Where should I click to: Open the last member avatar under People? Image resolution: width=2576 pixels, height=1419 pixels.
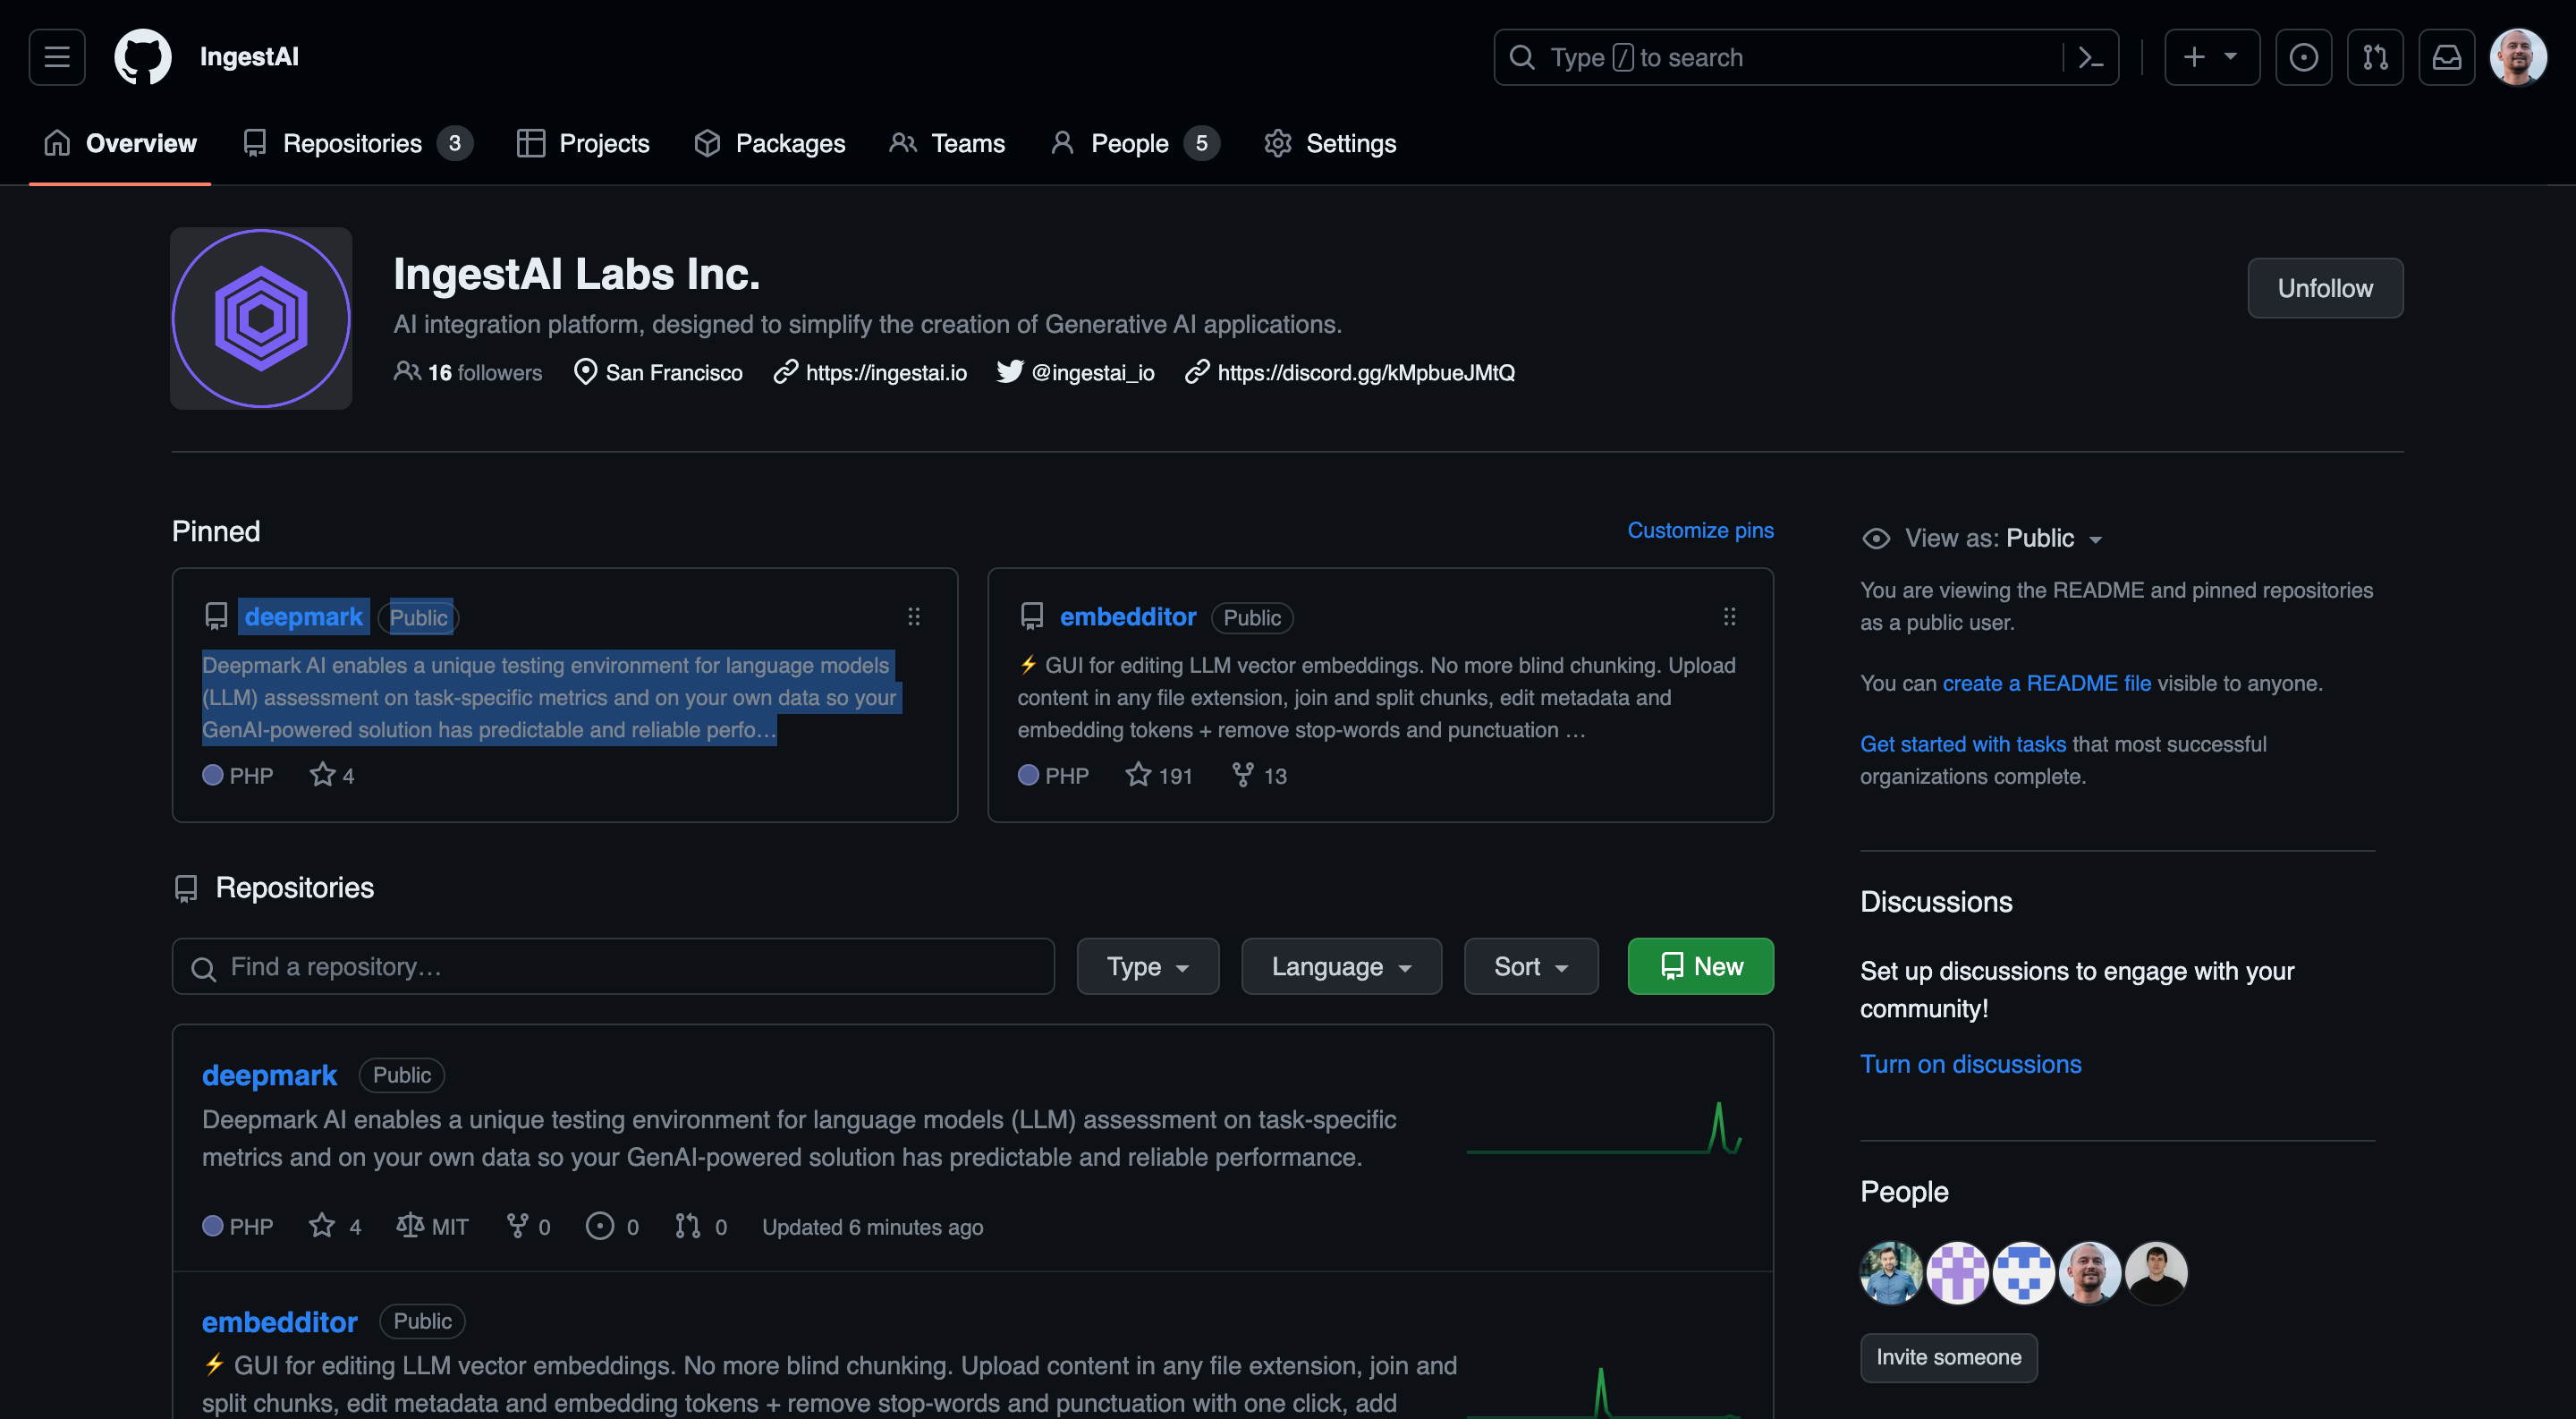pos(2156,1273)
